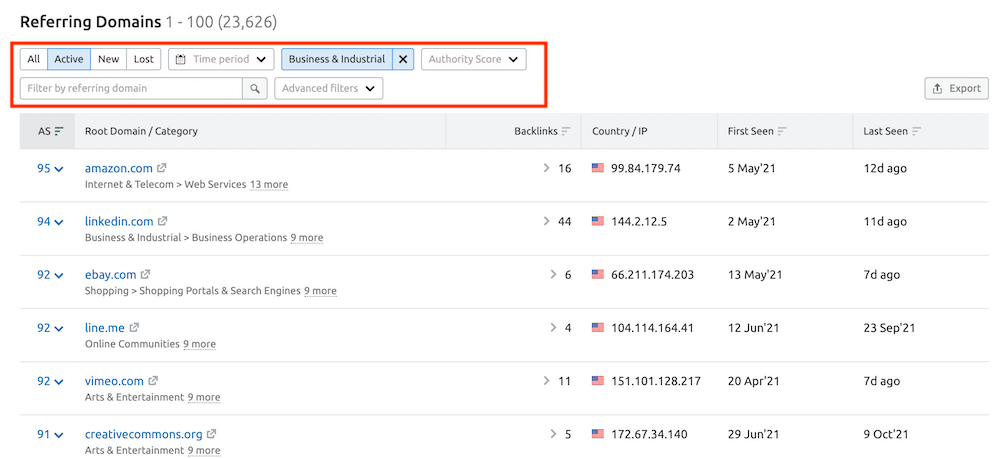Switch to New referring domains
Screen dimensions: 1000x459
(108, 59)
